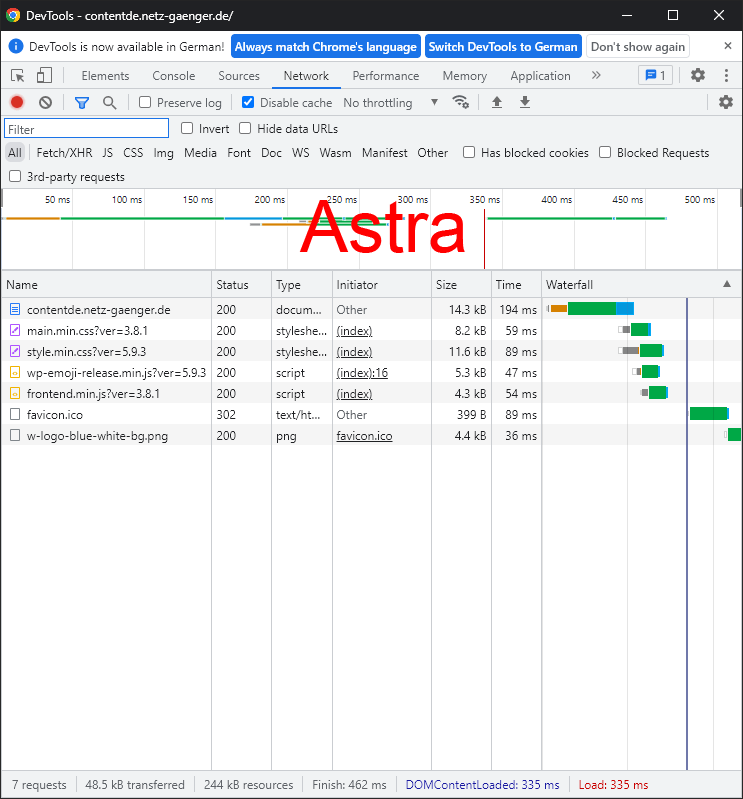Sort by Time column header

[516, 284]
